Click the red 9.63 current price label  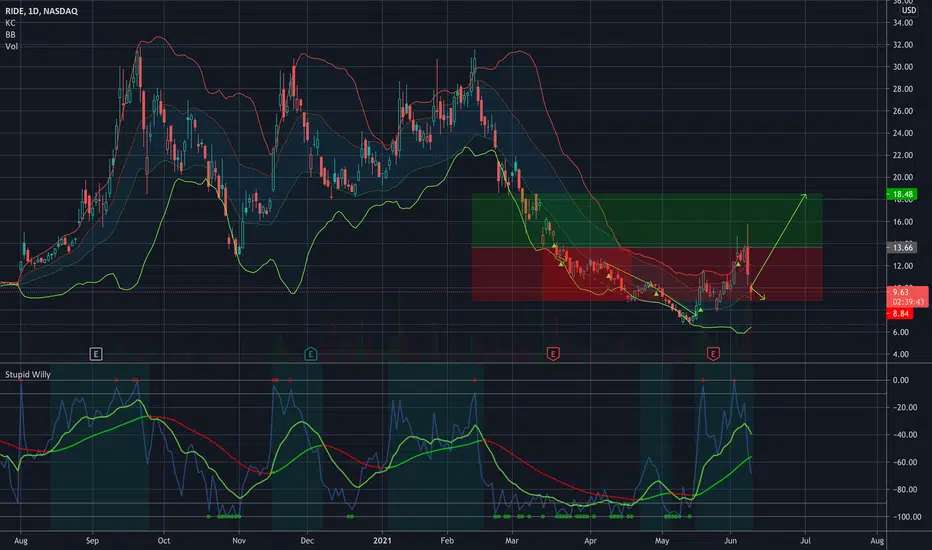pos(907,297)
